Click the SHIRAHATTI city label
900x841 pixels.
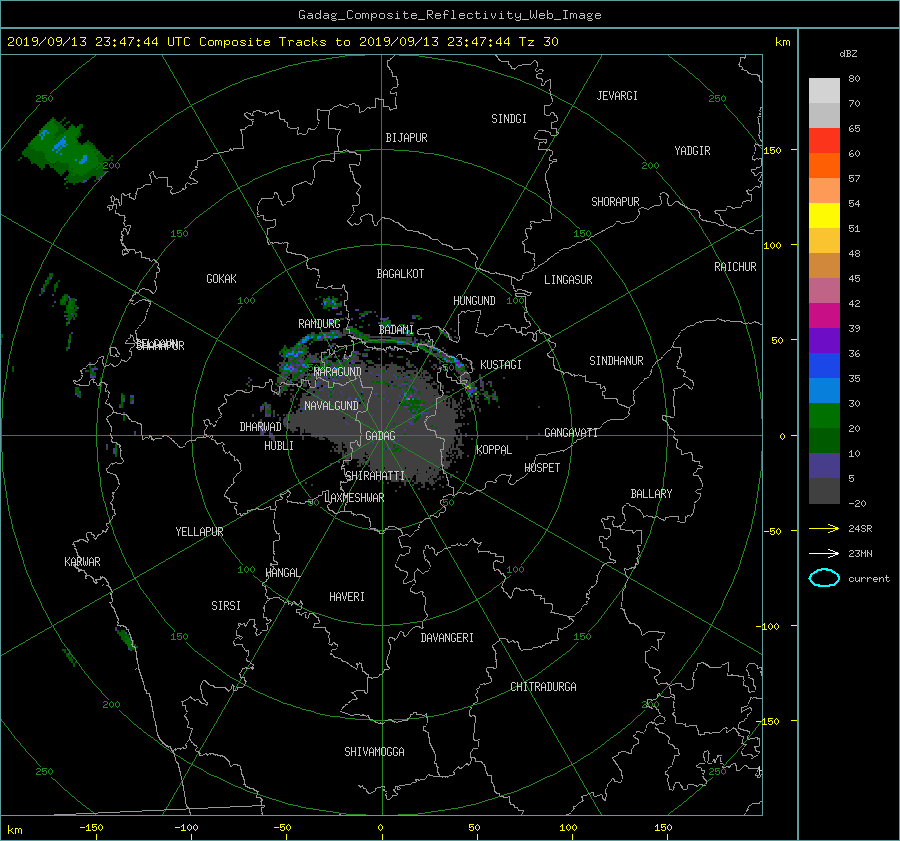(x=375, y=476)
